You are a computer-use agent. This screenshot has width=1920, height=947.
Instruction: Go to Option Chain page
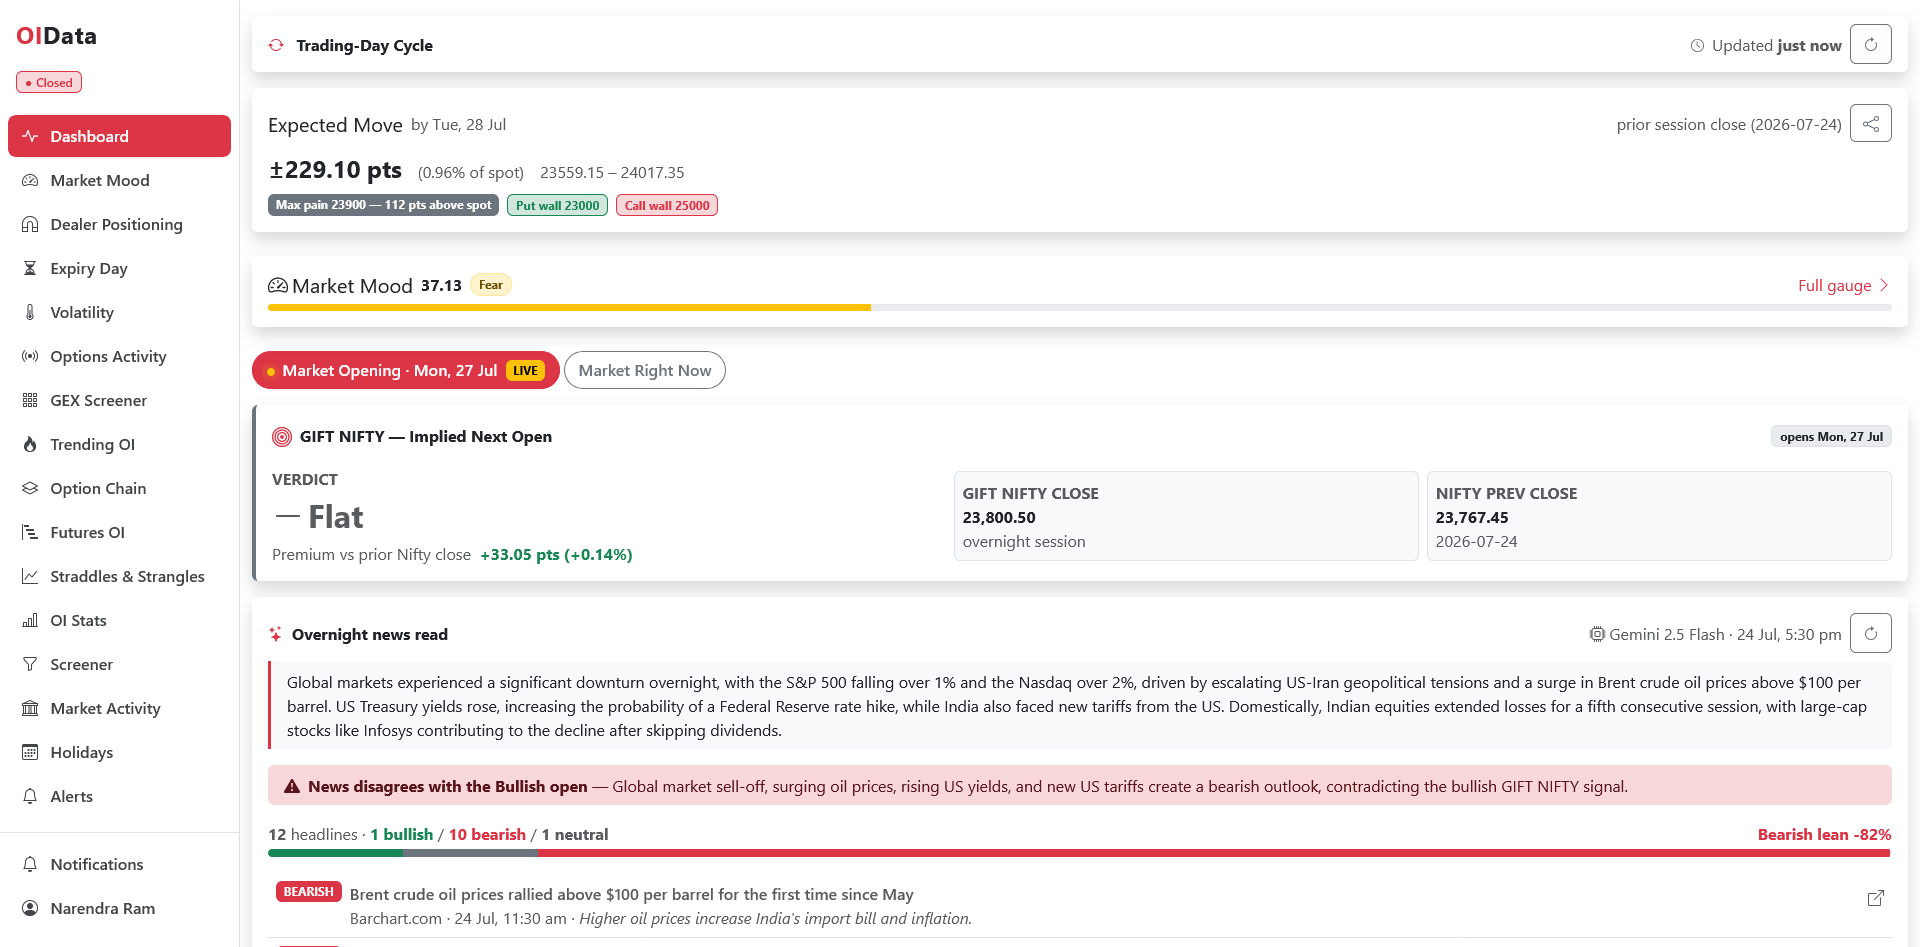tap(119, 488)
